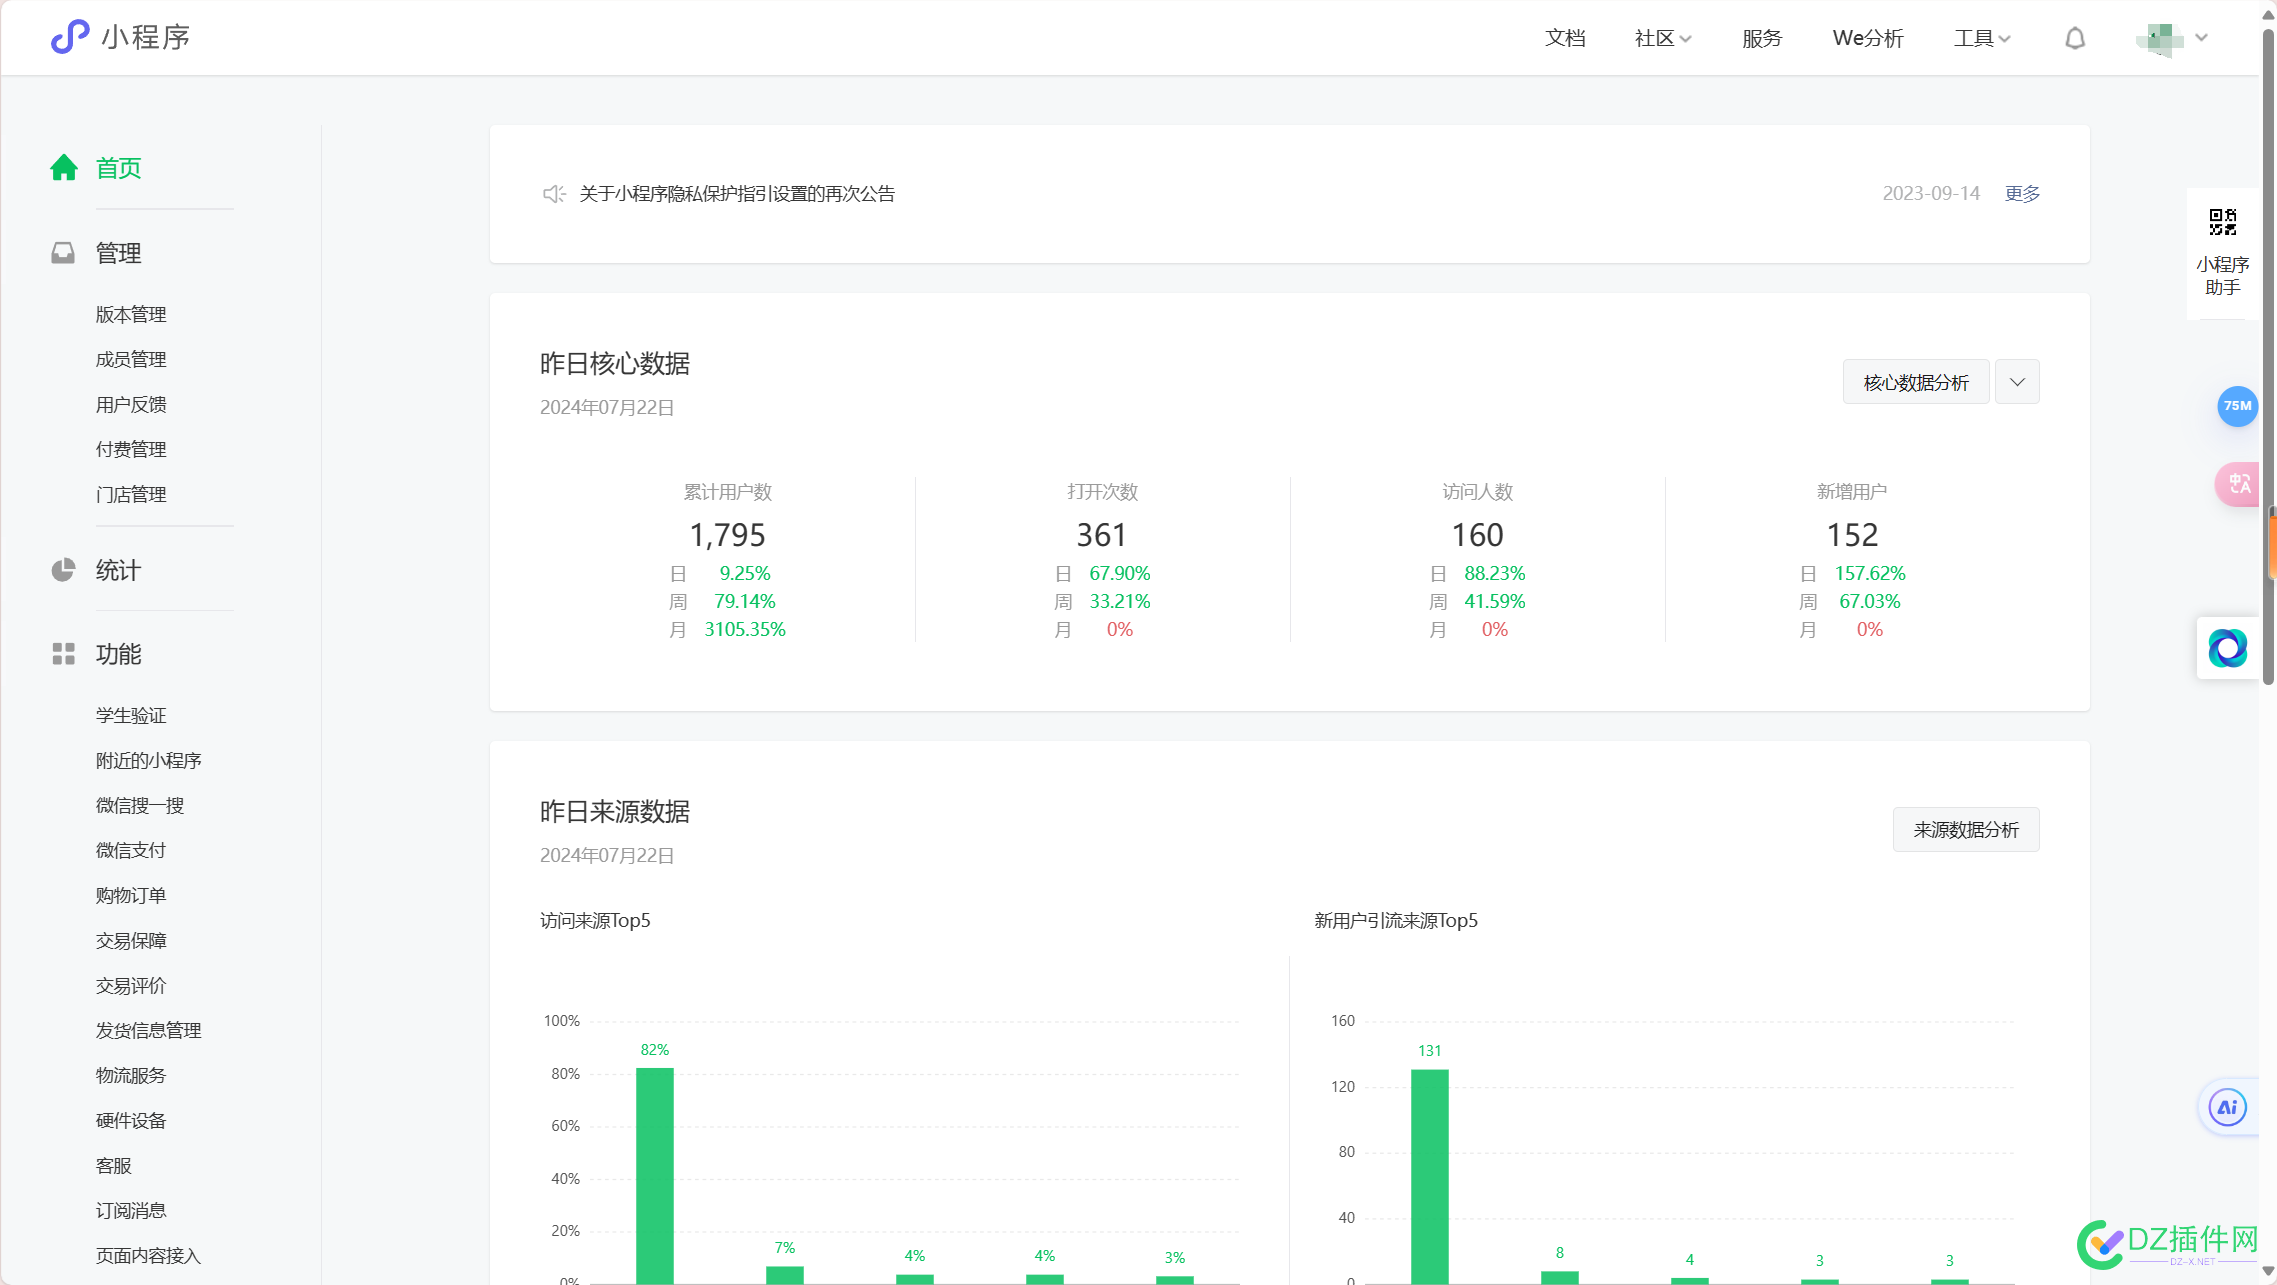Open 版本管理 in the sidebar
This screenshot has height=1285, width=2277.
tap(131, 314)
